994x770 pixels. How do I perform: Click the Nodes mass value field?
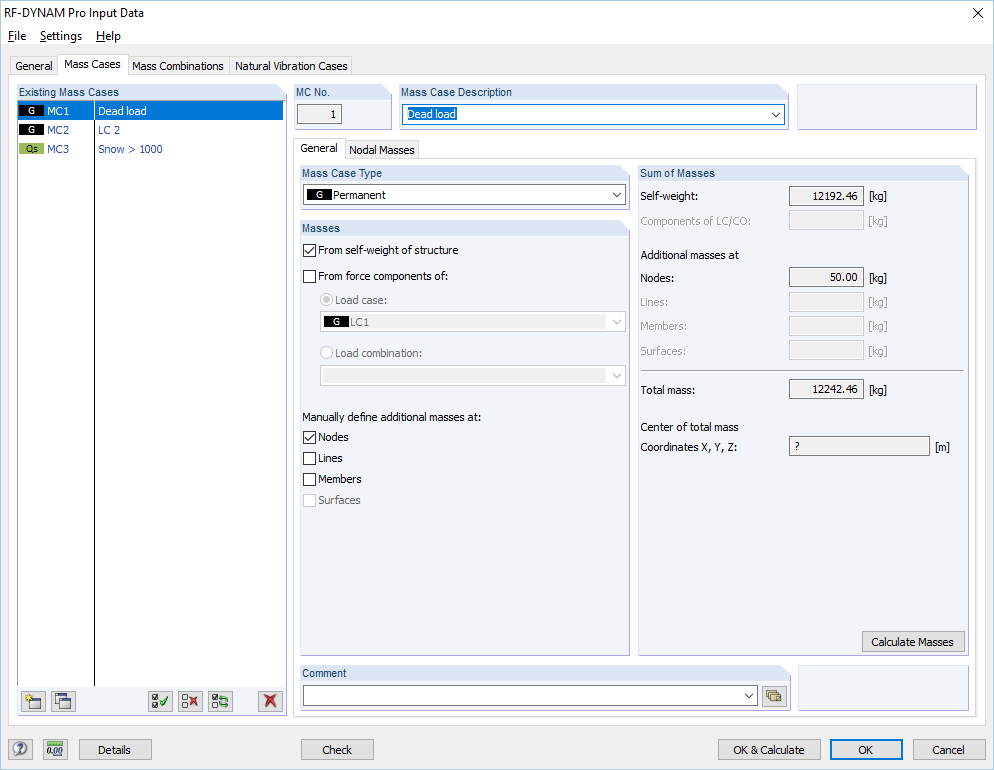(x=826, y=278)
